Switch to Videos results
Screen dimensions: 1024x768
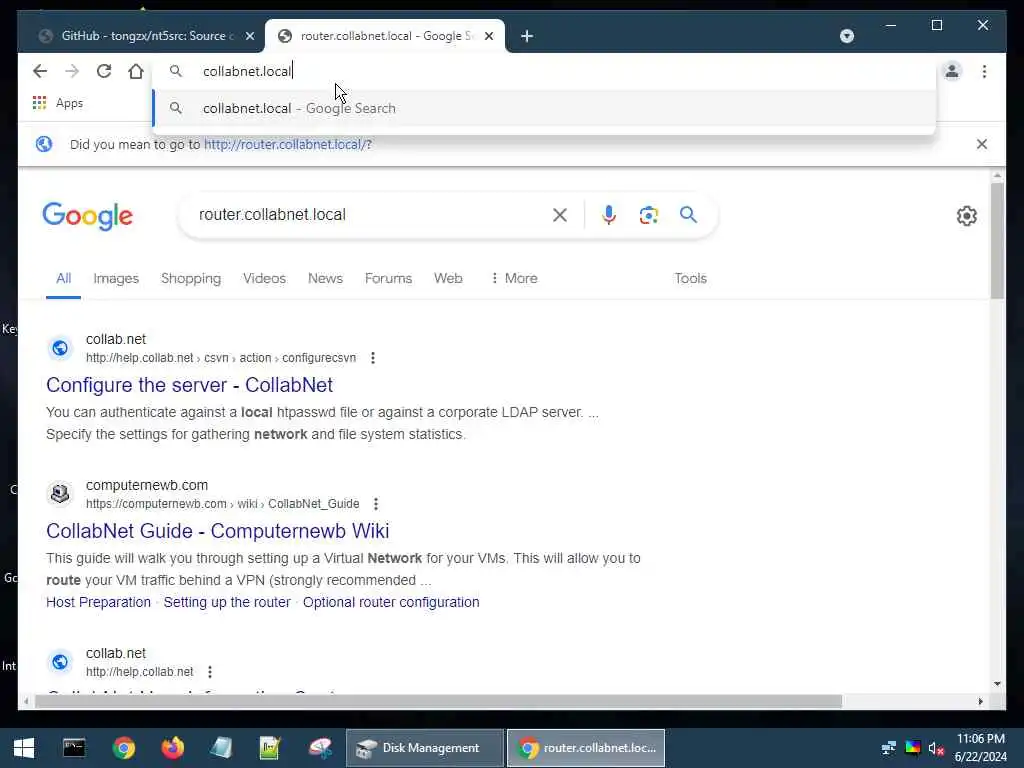[x=264, y=278]
